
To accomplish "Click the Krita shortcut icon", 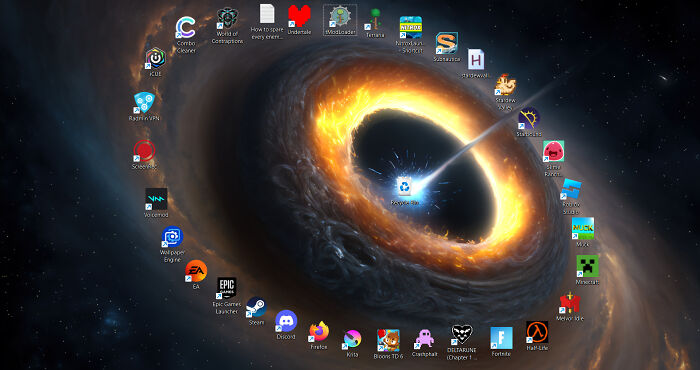I will 352,339.
